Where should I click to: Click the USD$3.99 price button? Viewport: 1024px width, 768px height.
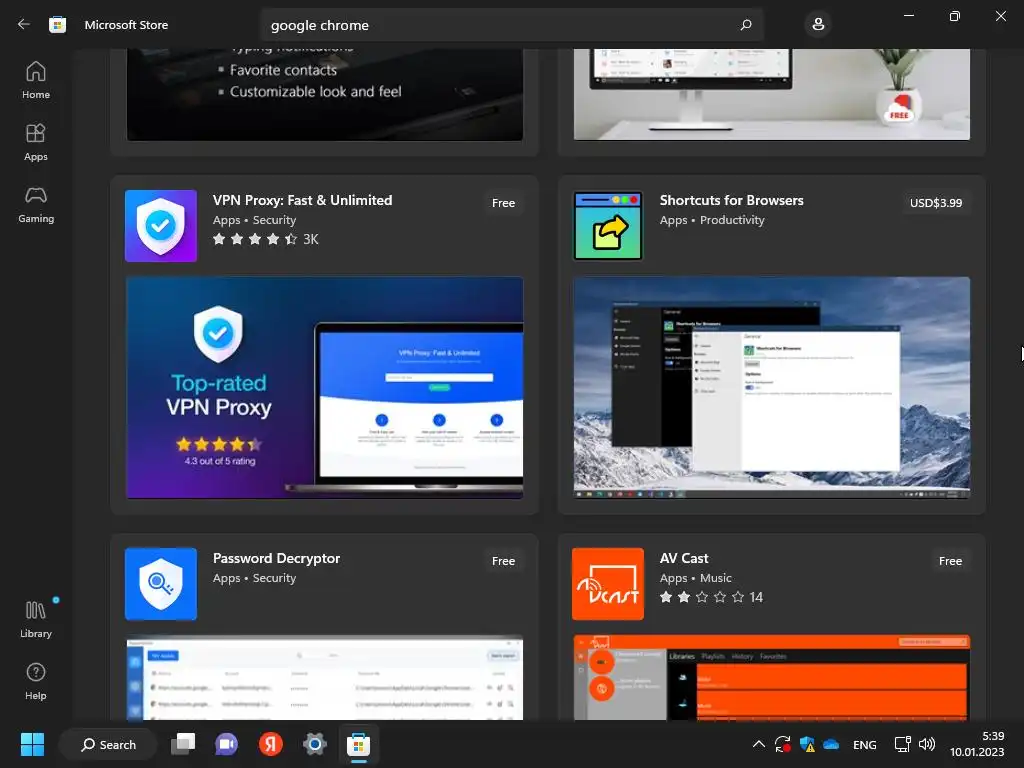point(936,203)
